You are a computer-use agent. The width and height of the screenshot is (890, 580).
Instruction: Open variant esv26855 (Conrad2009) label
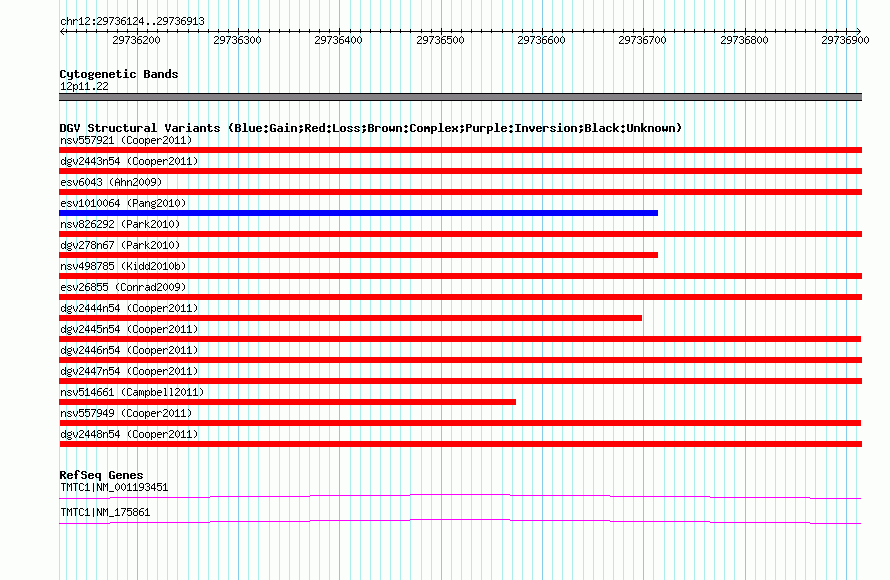point(123,287)
